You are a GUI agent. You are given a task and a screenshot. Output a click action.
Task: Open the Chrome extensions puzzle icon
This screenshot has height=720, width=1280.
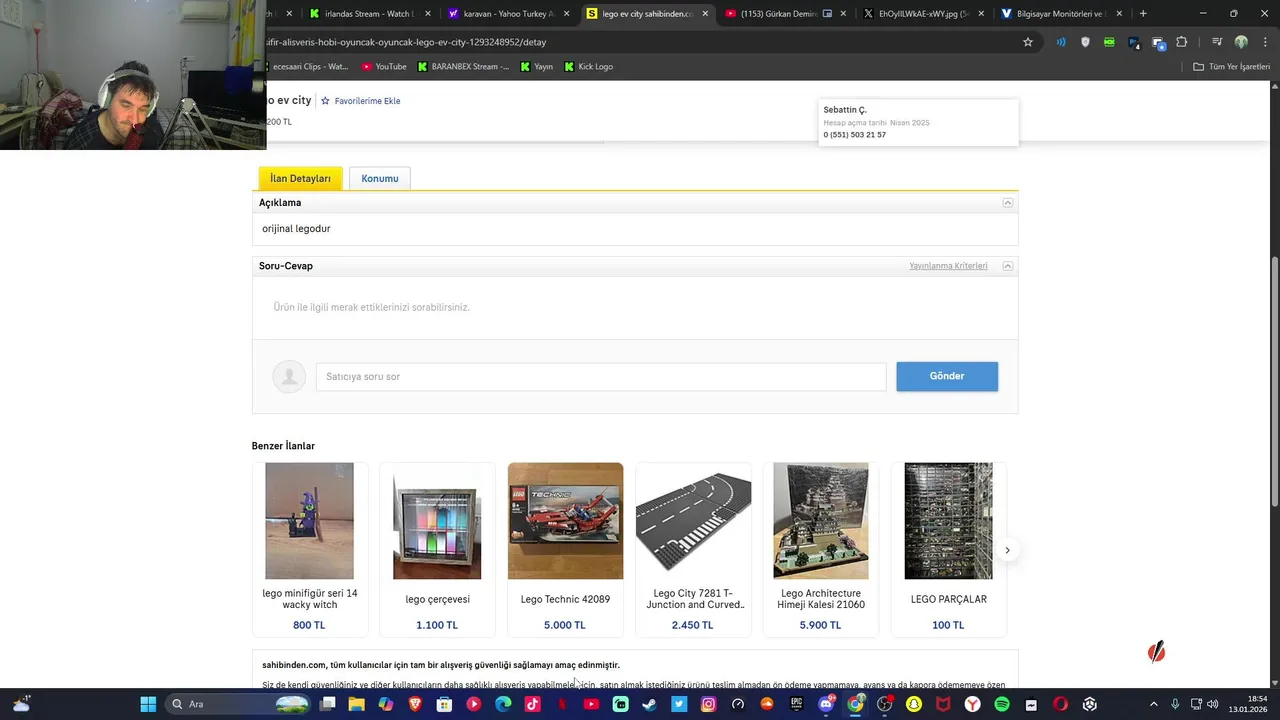point(1182,42)
